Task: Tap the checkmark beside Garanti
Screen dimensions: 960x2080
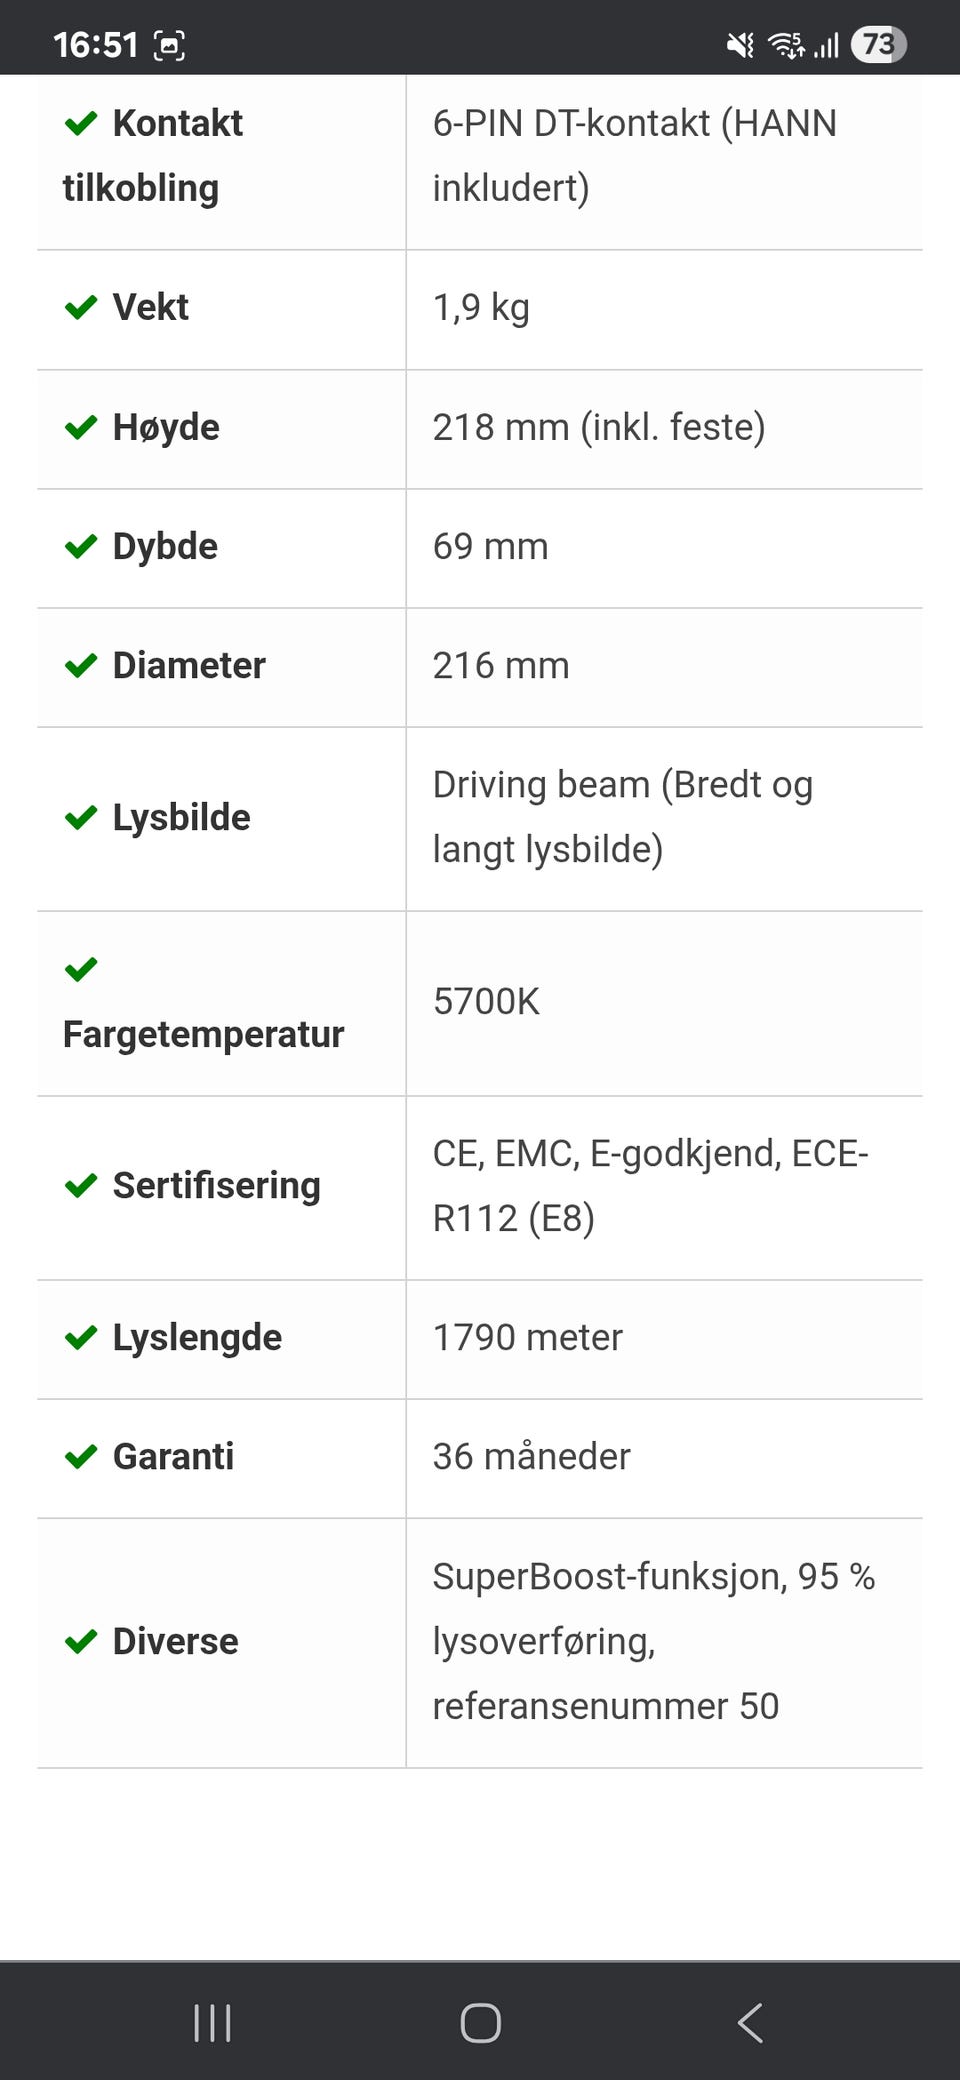Action: (81, 1456)
